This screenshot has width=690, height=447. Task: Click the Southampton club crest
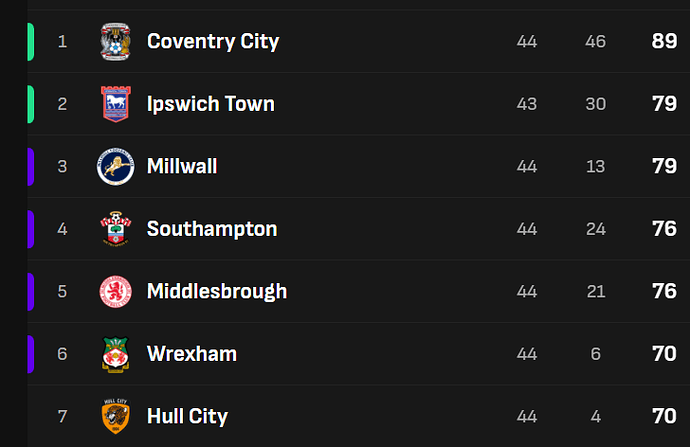point(116,229)
